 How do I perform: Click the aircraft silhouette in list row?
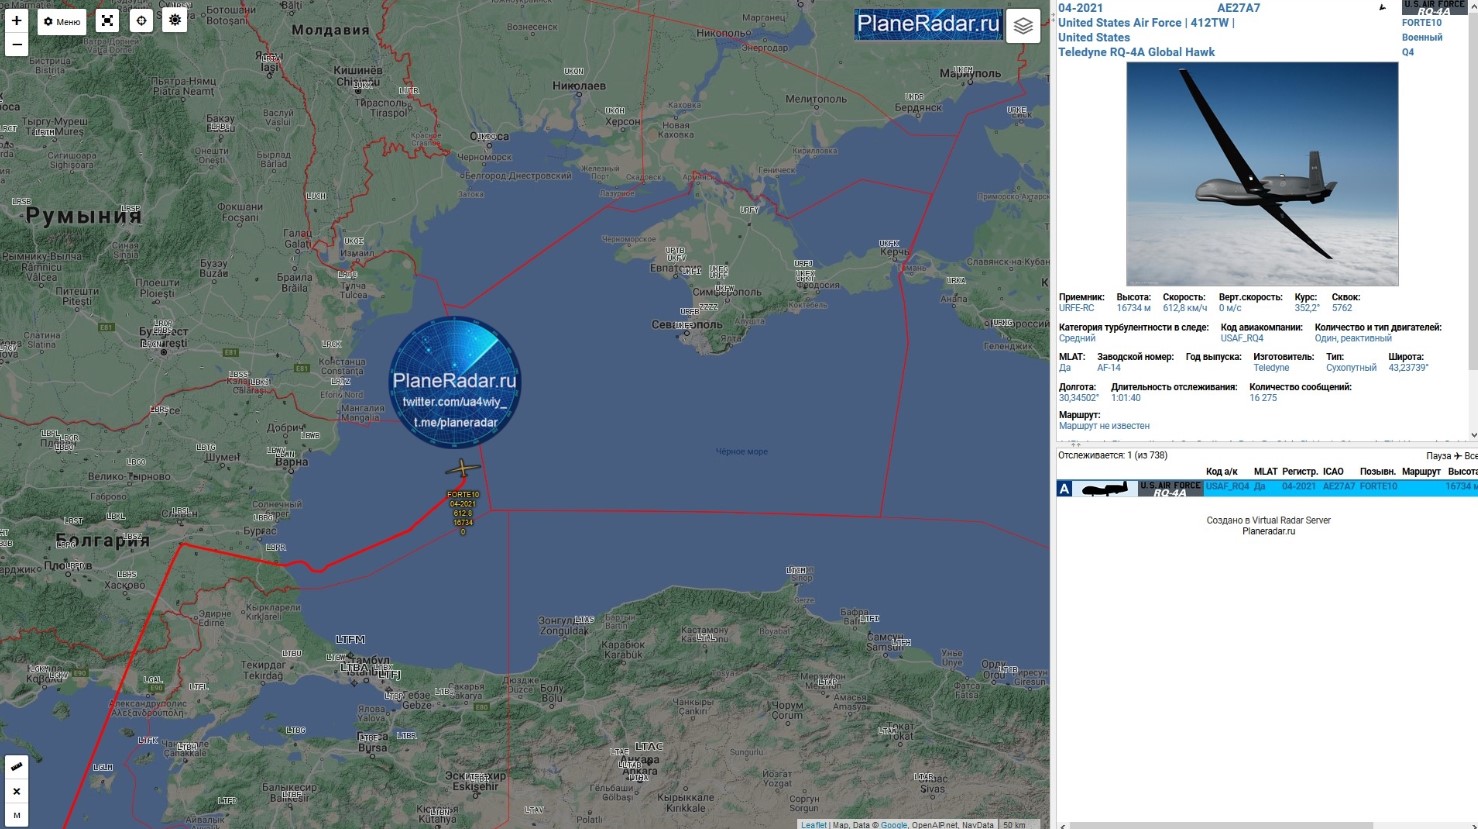coord(1105,488)
